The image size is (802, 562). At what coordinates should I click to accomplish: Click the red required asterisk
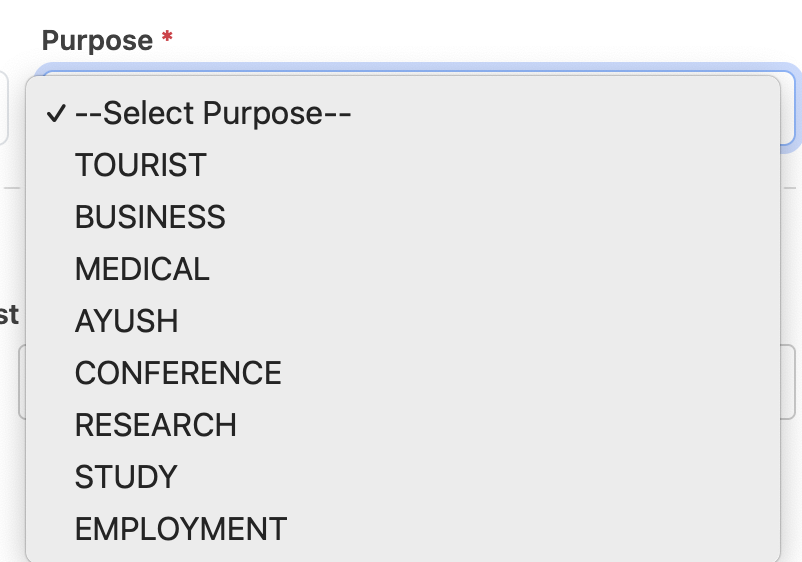pos(167,39)
